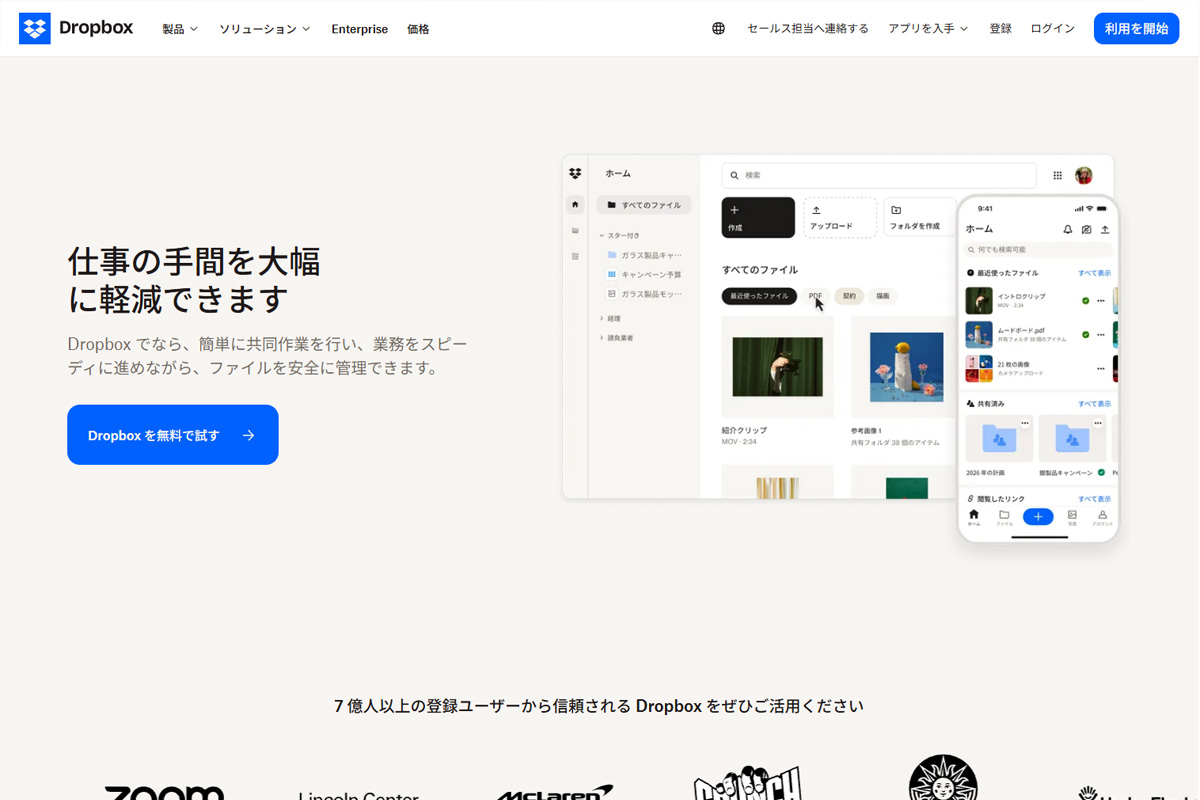Click the McLaren customer logo
1200x800 pixels.
[555, 793]
